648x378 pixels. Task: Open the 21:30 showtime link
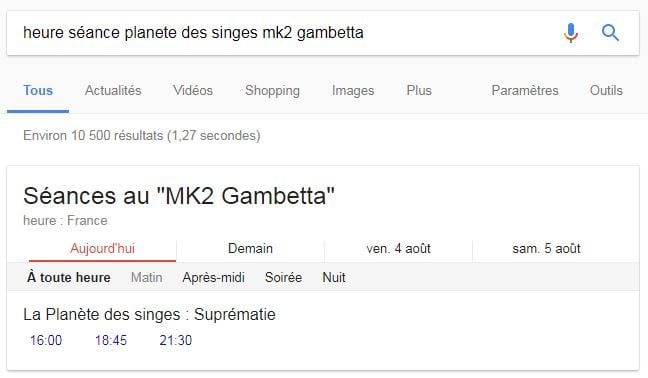(176, 340)
